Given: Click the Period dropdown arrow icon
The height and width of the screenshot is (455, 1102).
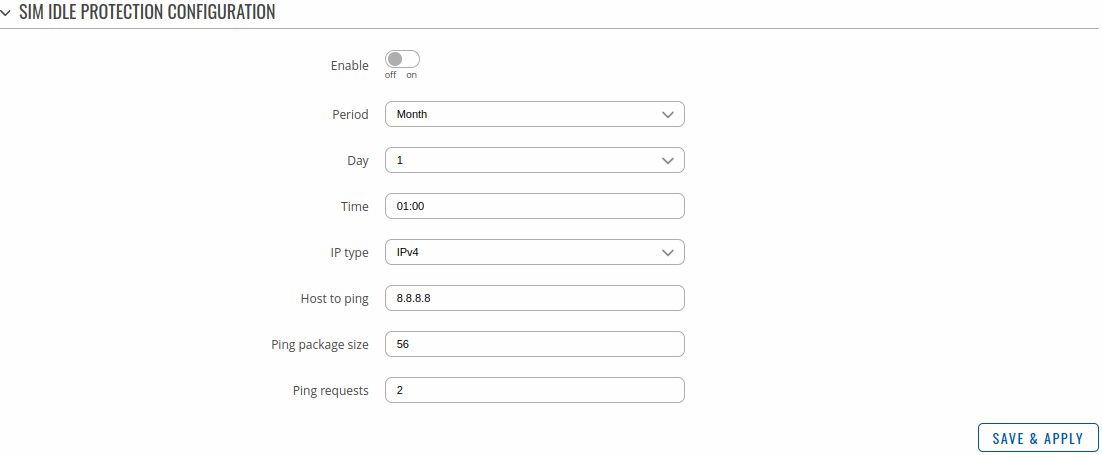Looking at the screenshot, I should (x=668, y=114).
